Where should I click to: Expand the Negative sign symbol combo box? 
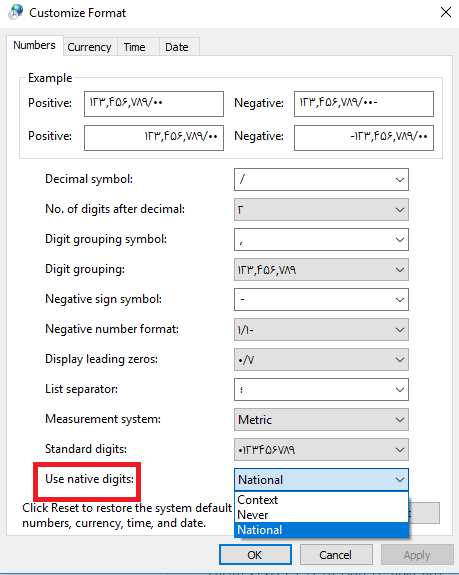321,300
